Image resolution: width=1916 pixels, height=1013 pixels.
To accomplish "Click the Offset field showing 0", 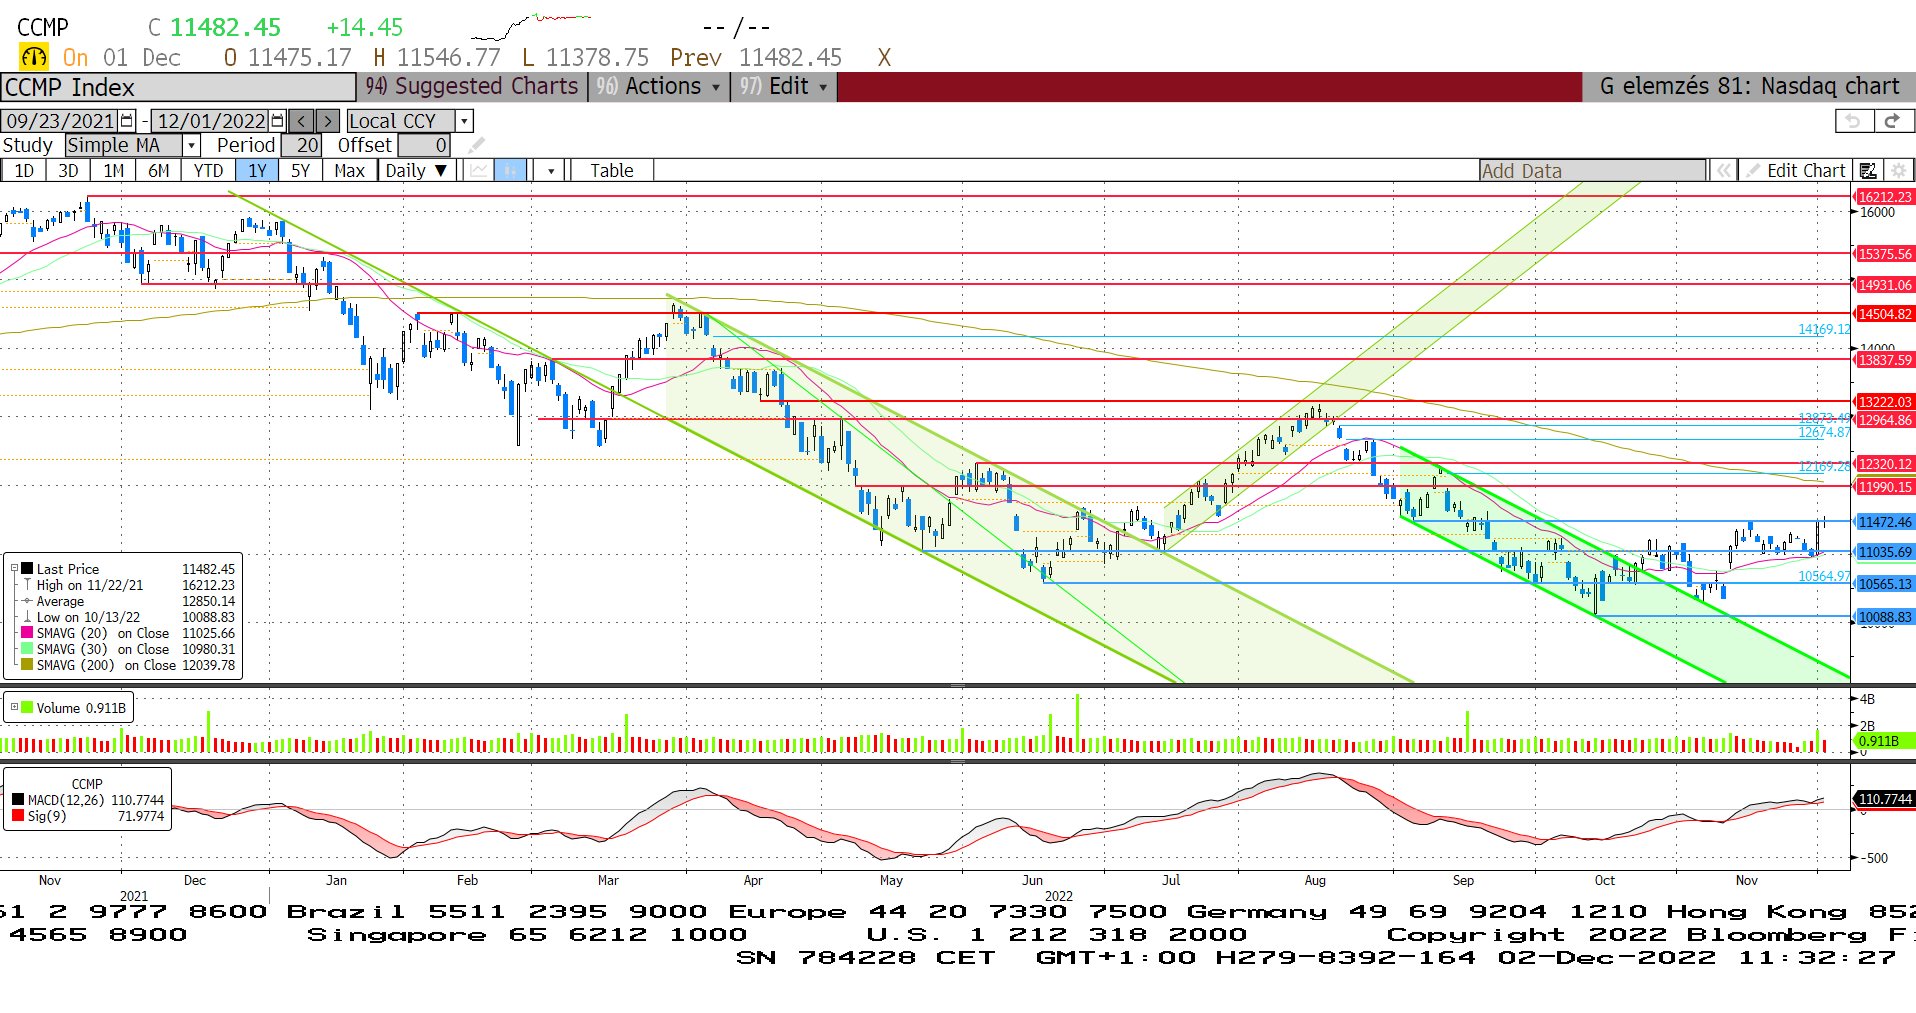I will coord(425,145).
